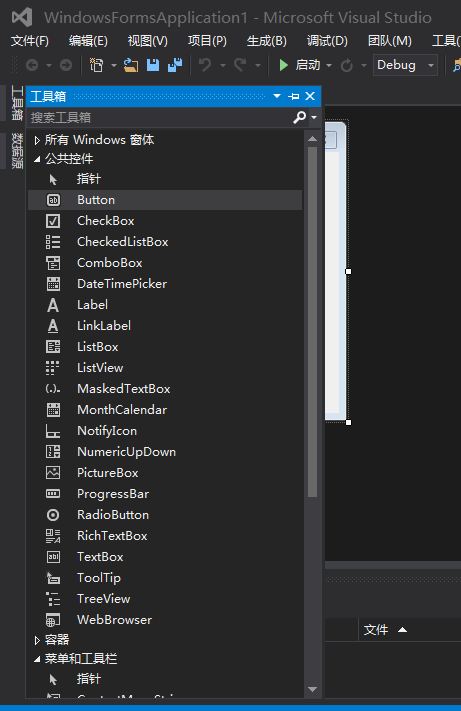The height and width of the screenshot is (711, 461).
Task: Click the form's right-middle resize handle
Action: pos(348,272)
